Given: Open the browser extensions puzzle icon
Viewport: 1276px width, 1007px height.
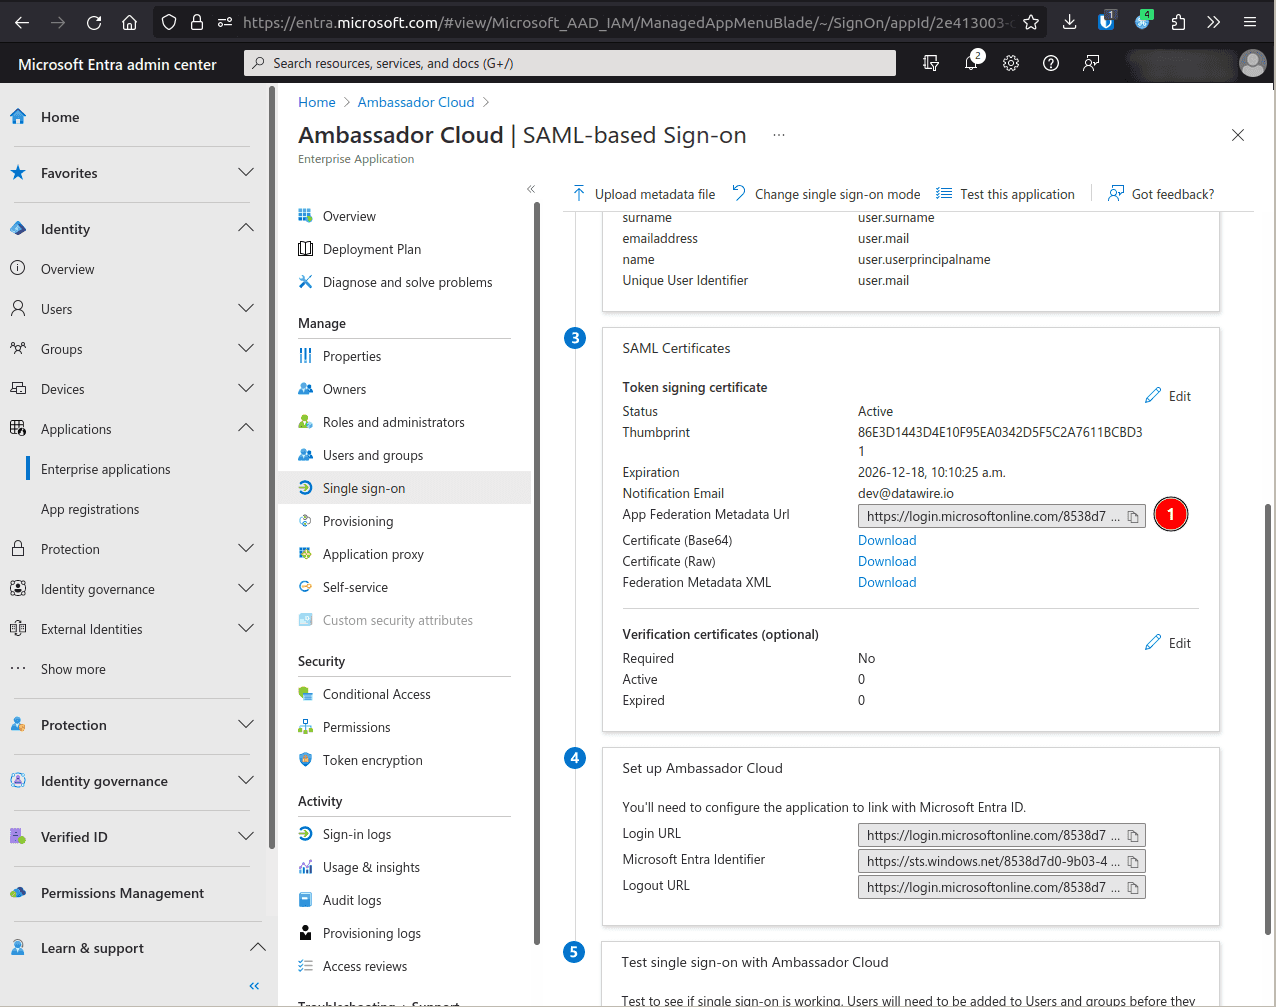Looking at the screenshot, I should [1178, 22].
